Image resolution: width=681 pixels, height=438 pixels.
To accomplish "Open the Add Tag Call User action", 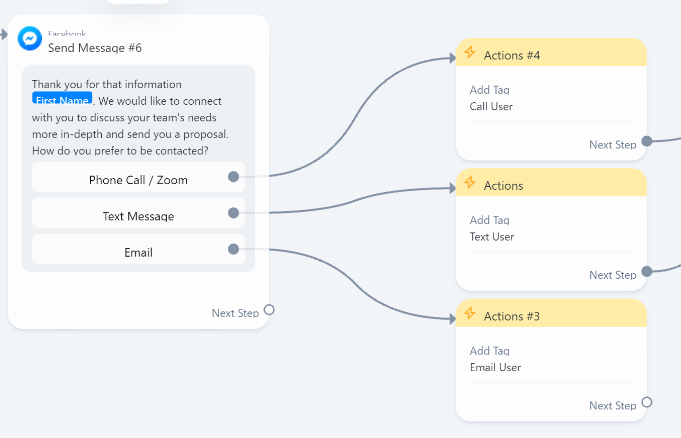I will coord(551,98).
